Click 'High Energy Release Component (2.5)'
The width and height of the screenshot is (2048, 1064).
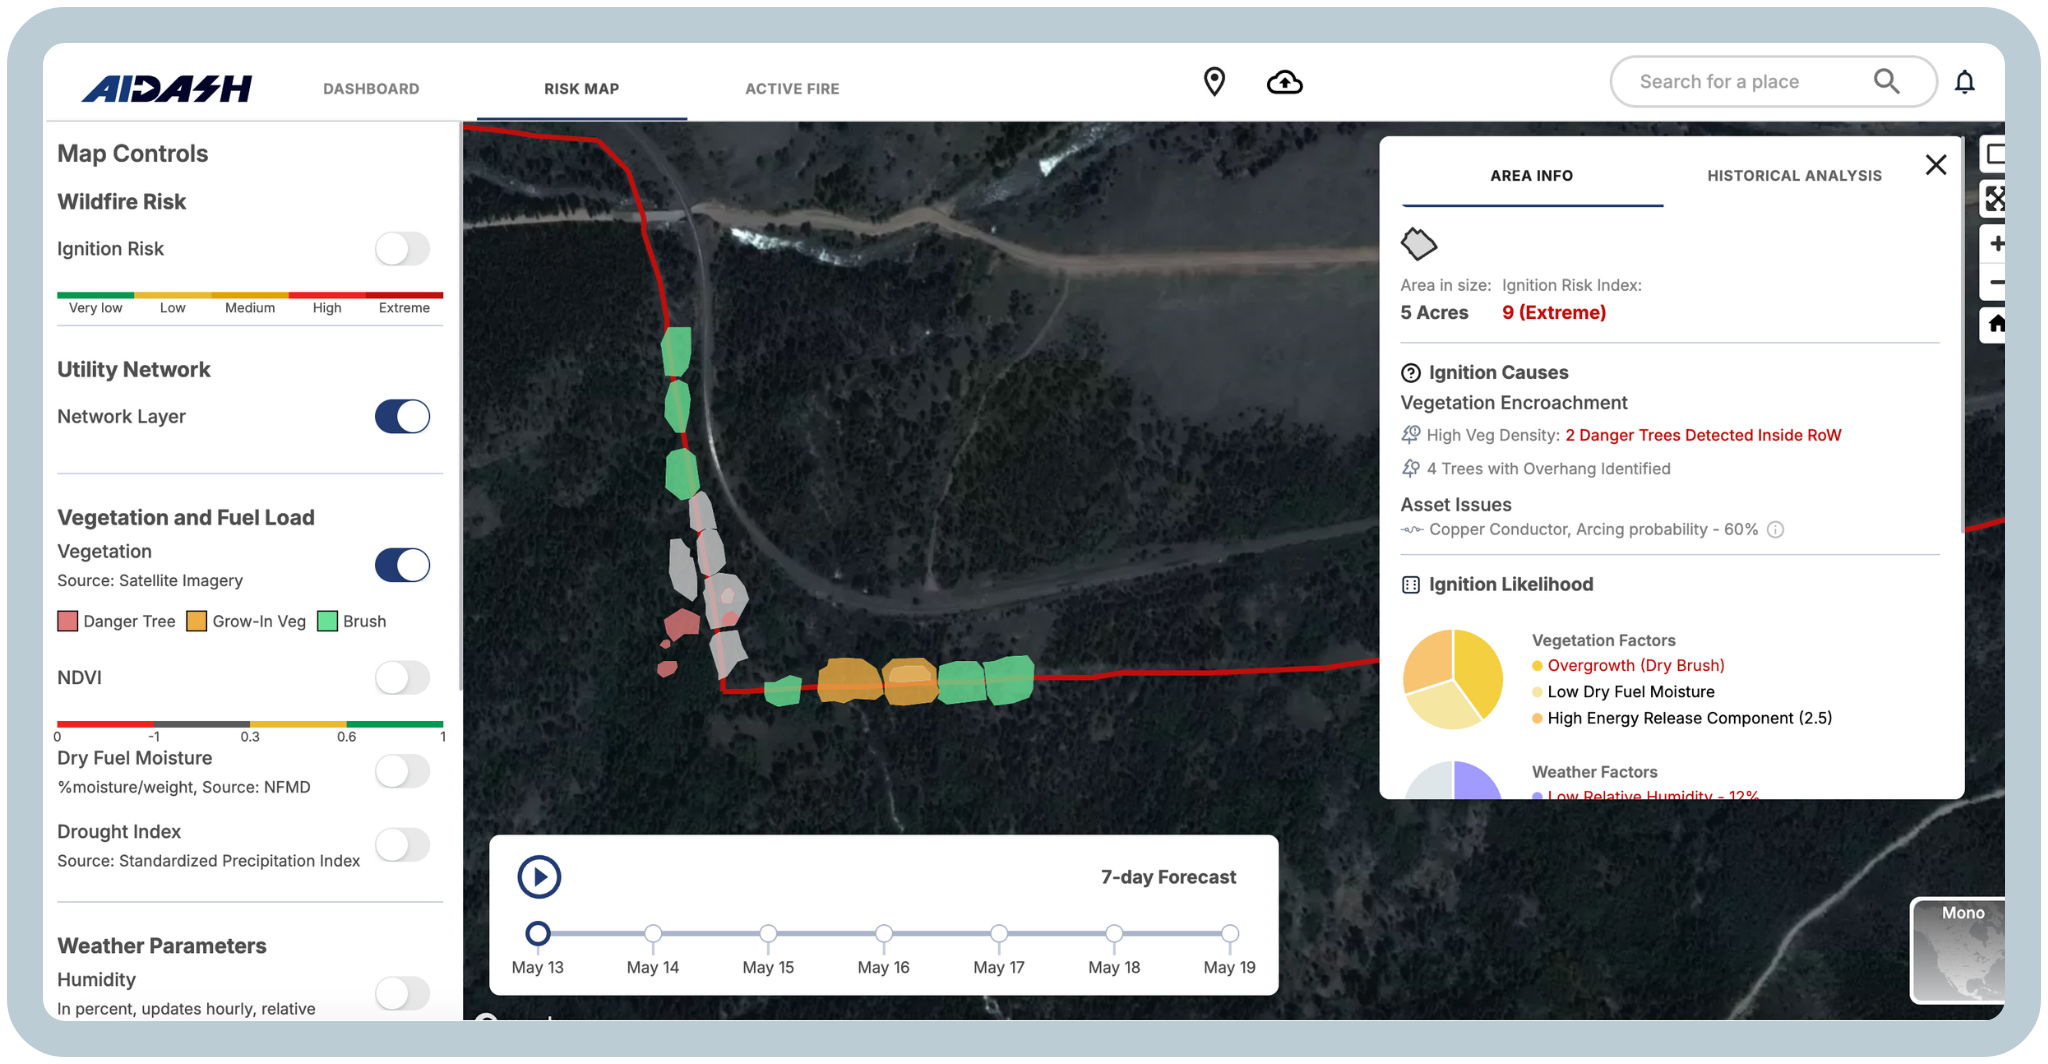click(x=1690, y=719)
